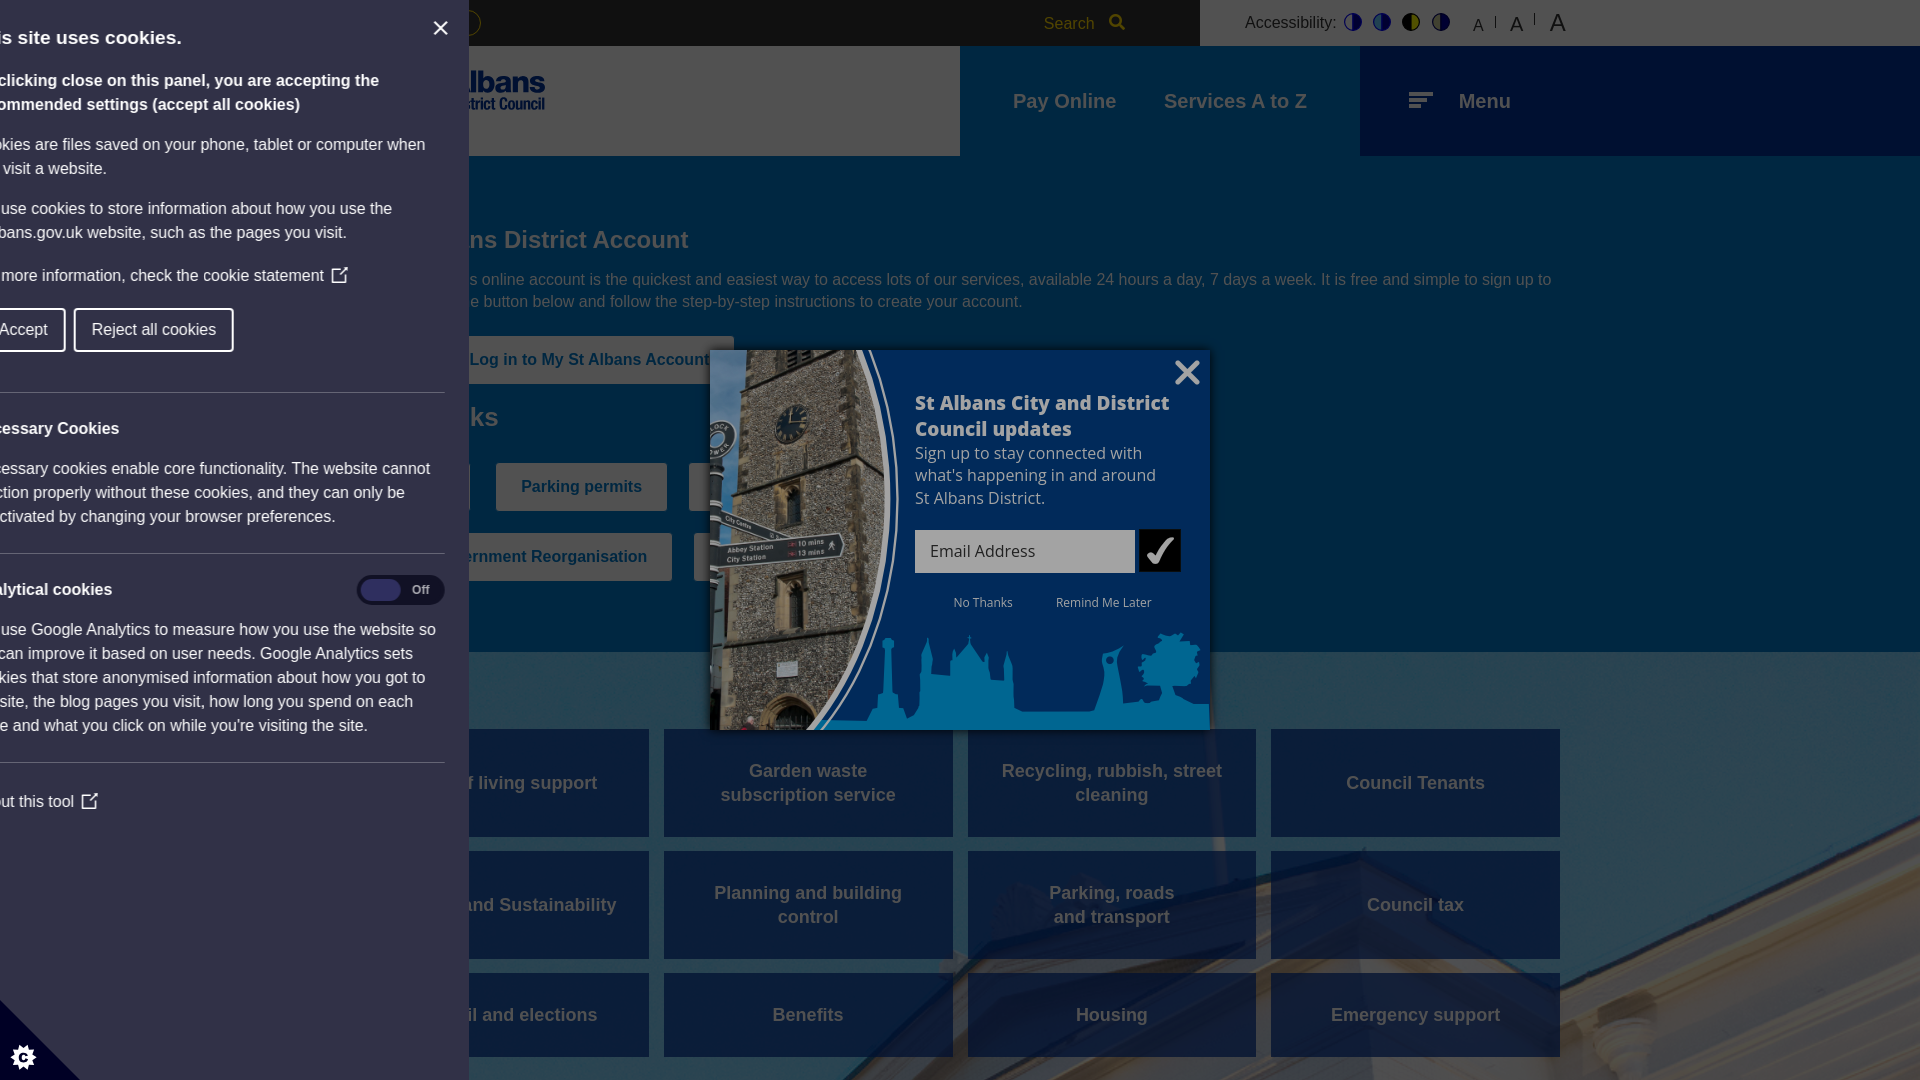Open Council tax tile
Viewport: 1920px width, 1080px height.
(x=1415, y=905)
